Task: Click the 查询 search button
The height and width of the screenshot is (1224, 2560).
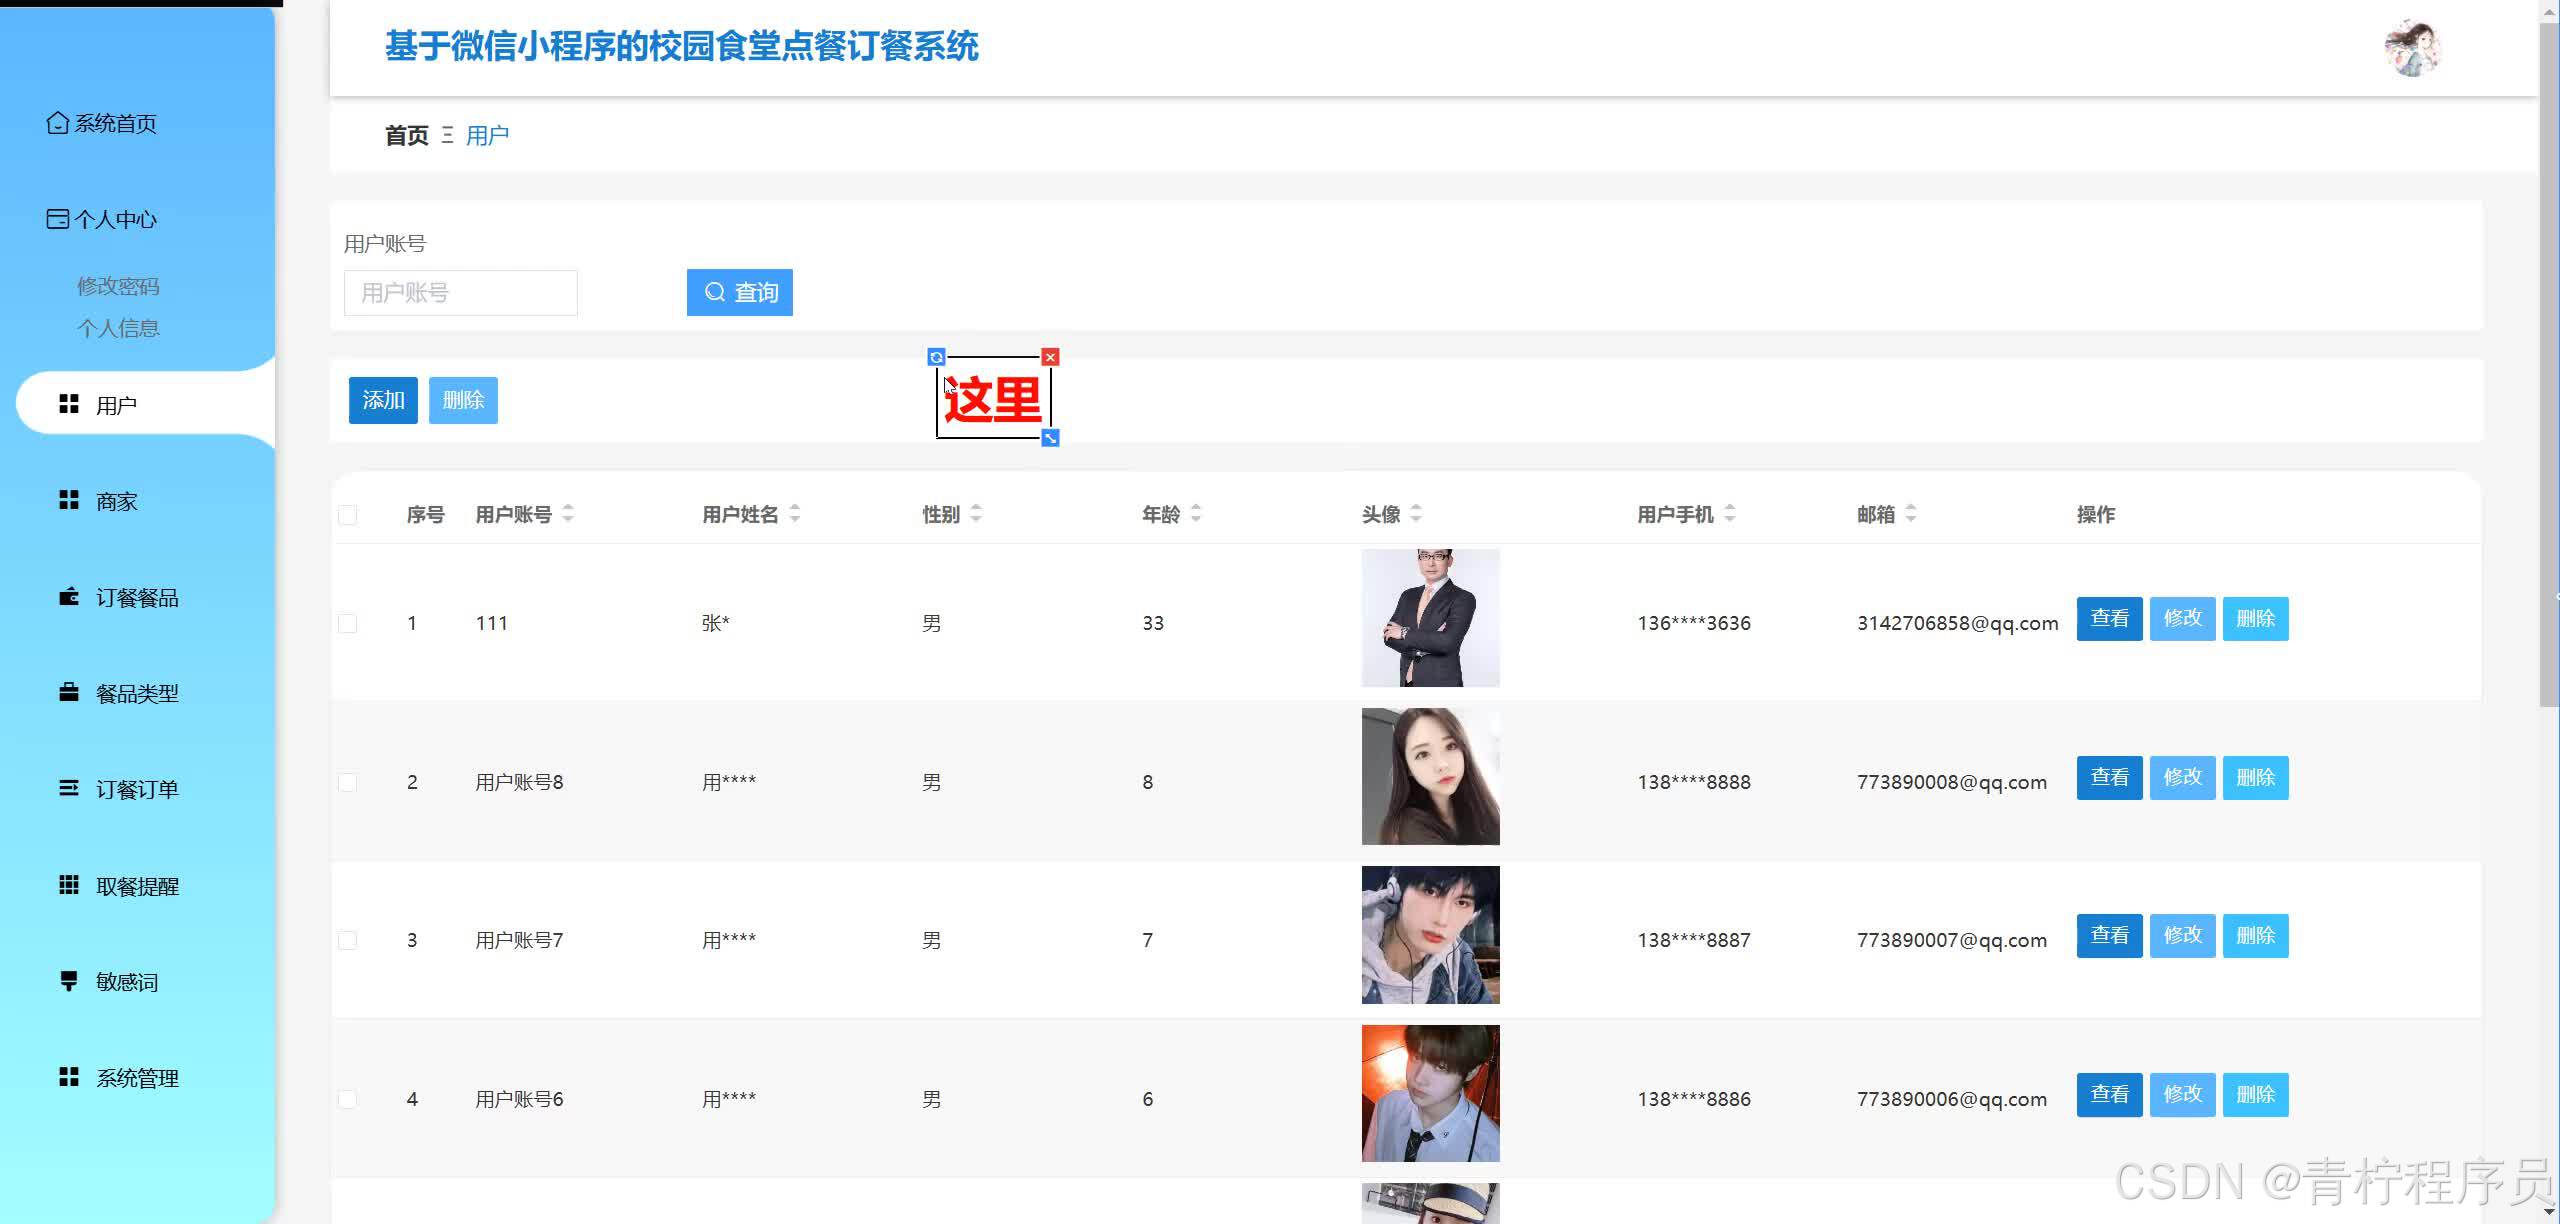Action: [x=740, y=292]
